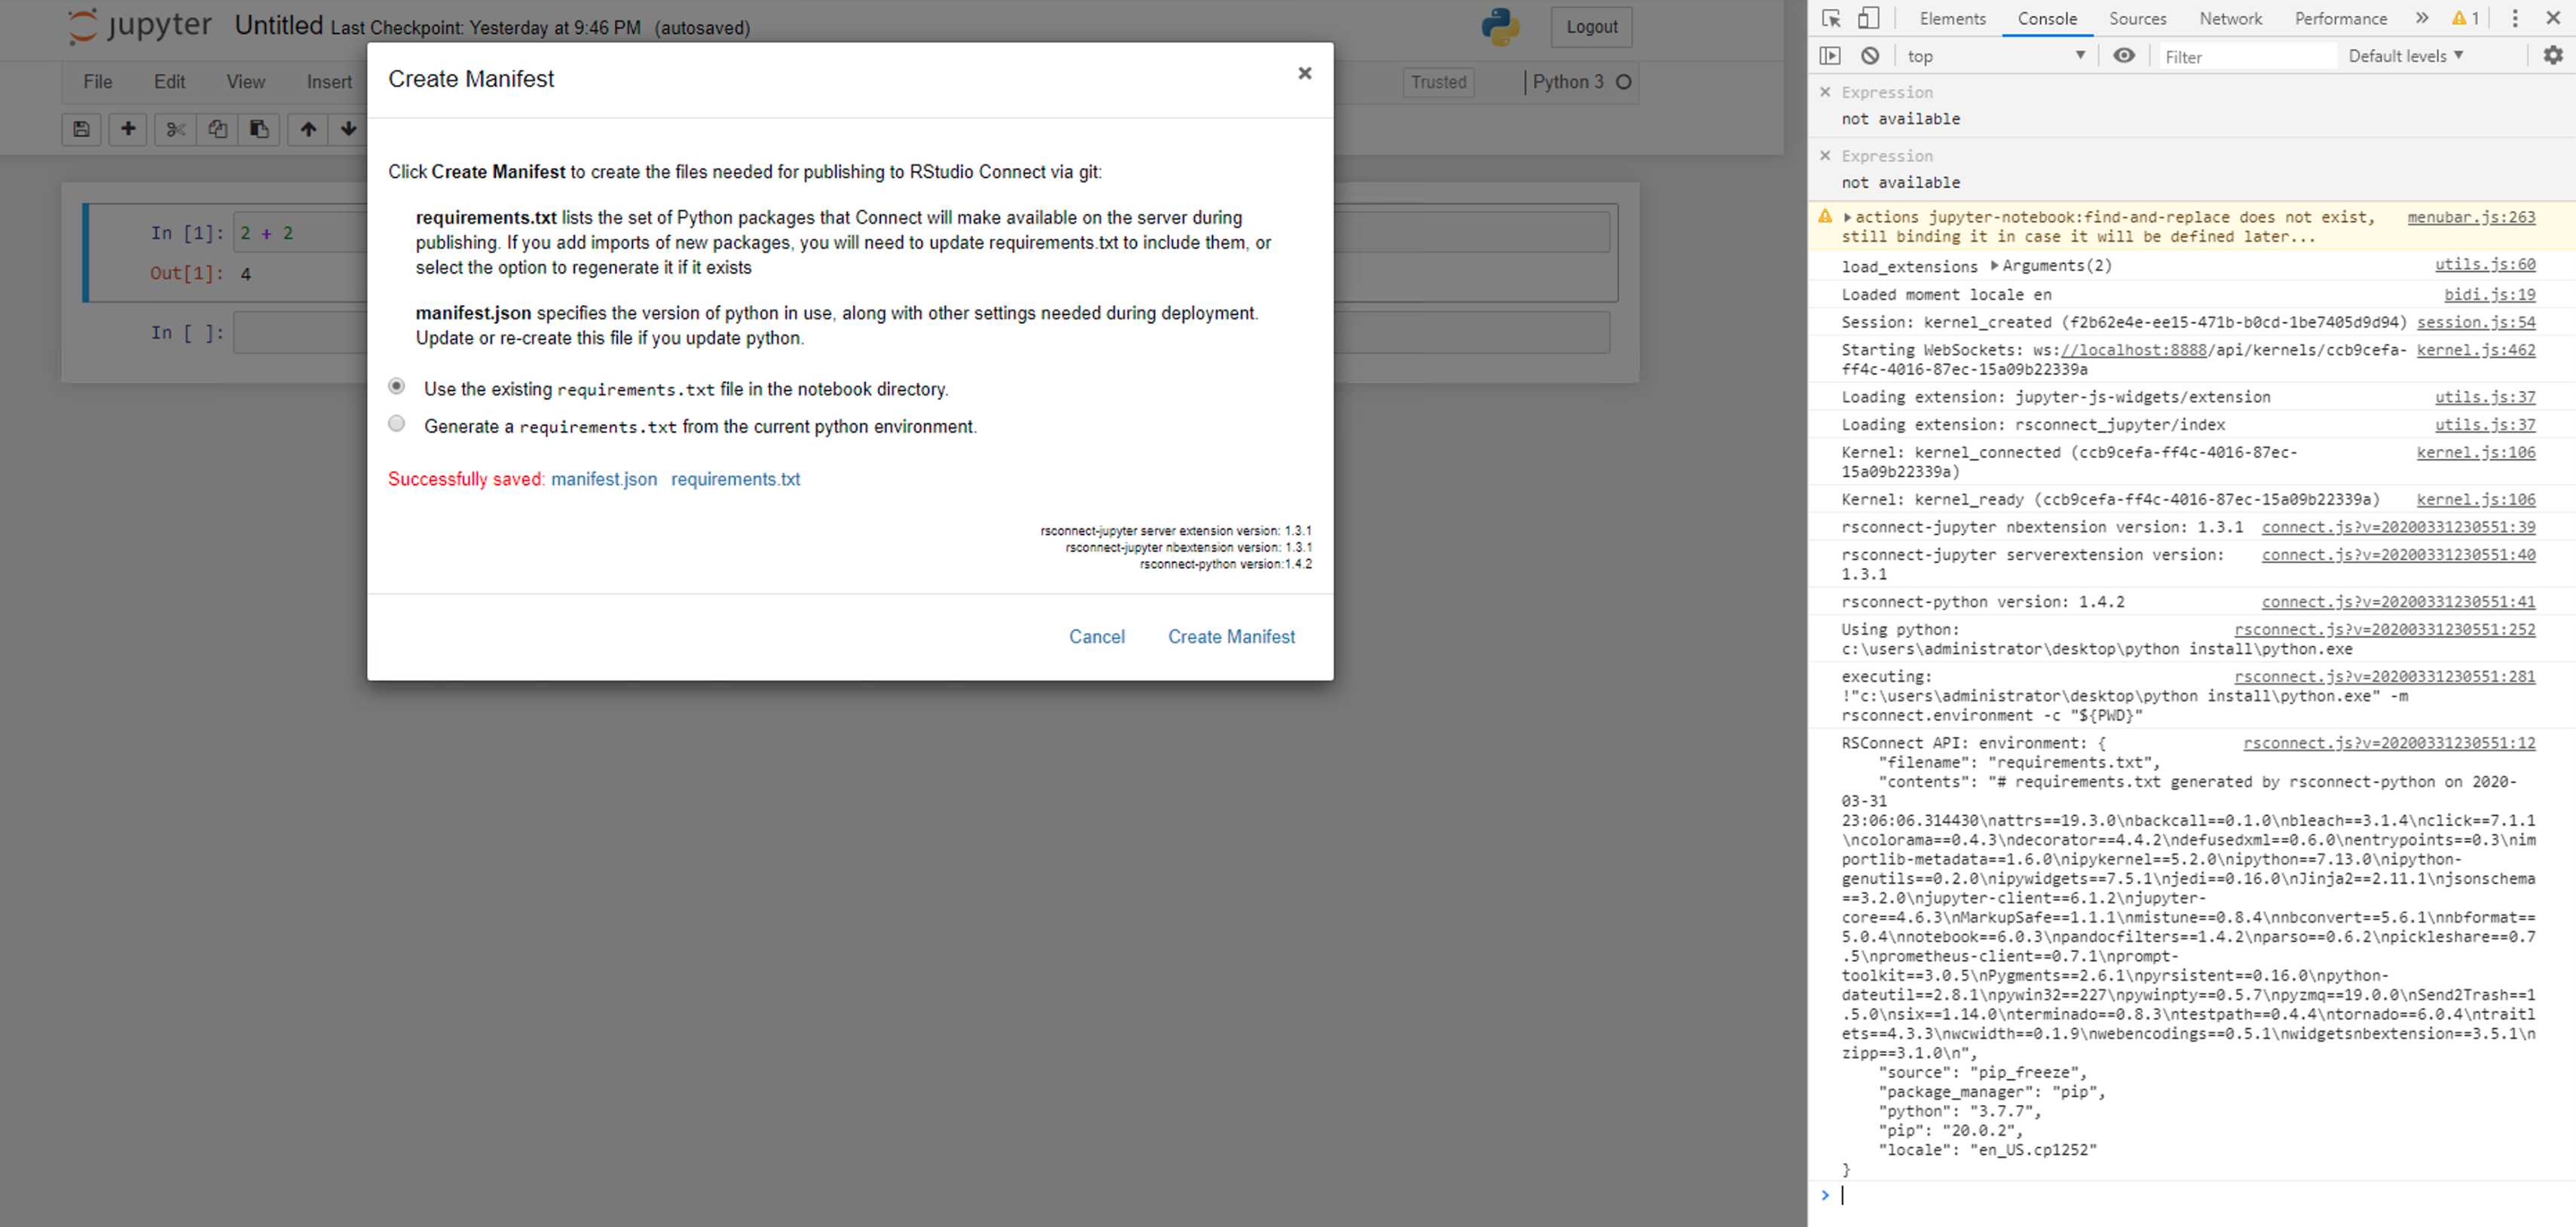Open Default levels dropdown

click(x=2405, y=56)
